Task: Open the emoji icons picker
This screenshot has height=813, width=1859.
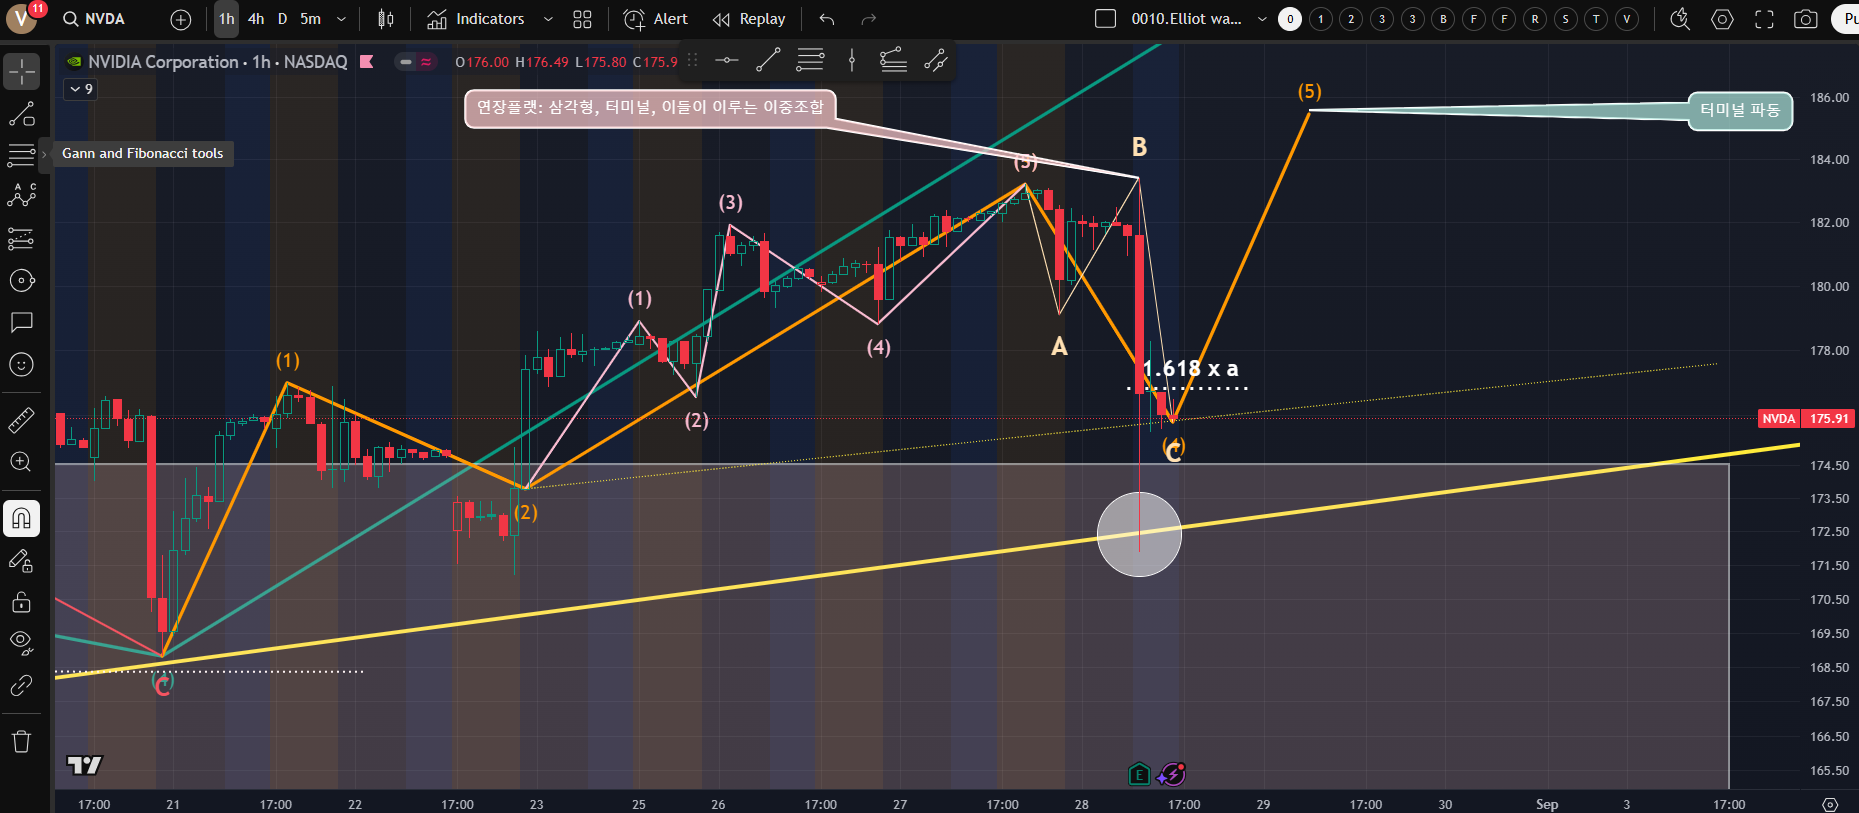Action: coord(21,364)
